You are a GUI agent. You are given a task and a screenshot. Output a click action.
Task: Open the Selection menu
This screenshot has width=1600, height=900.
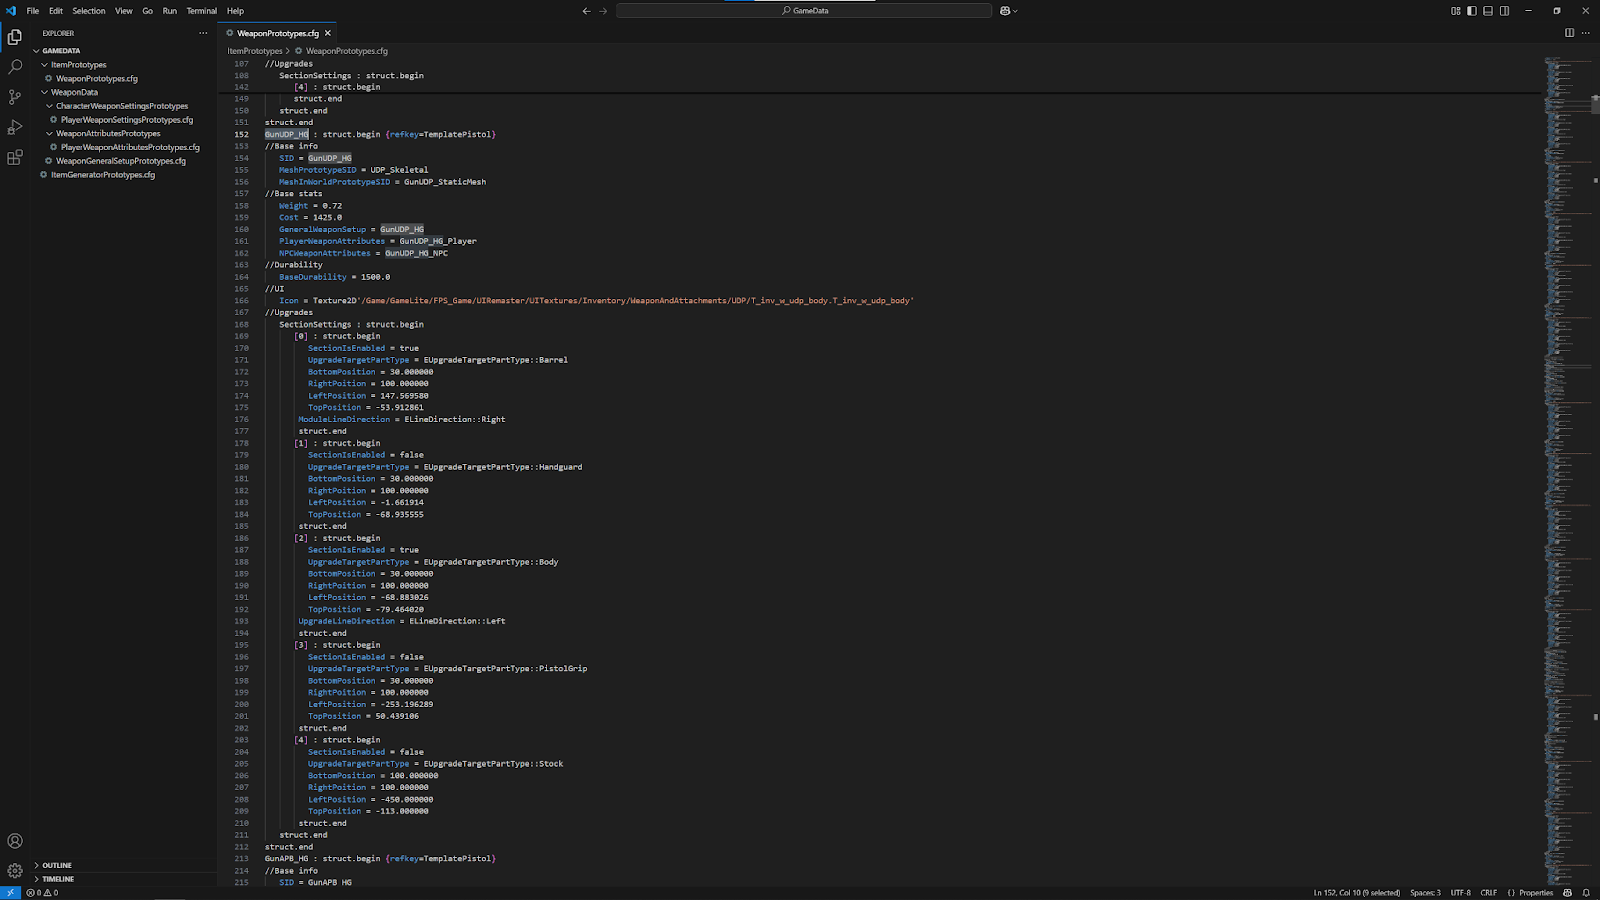coord(88,11)
